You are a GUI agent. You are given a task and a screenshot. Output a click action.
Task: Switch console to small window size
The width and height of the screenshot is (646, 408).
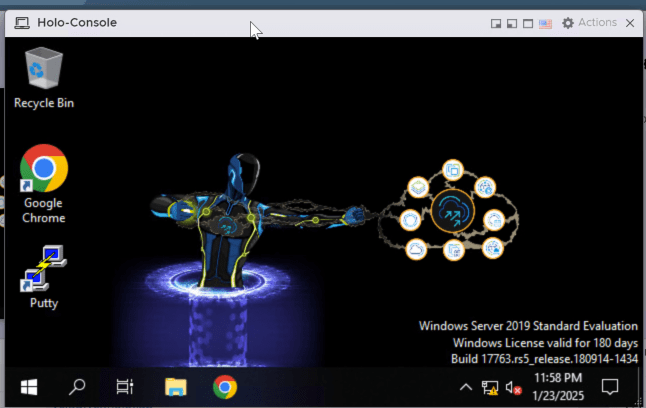click(496, 23)
